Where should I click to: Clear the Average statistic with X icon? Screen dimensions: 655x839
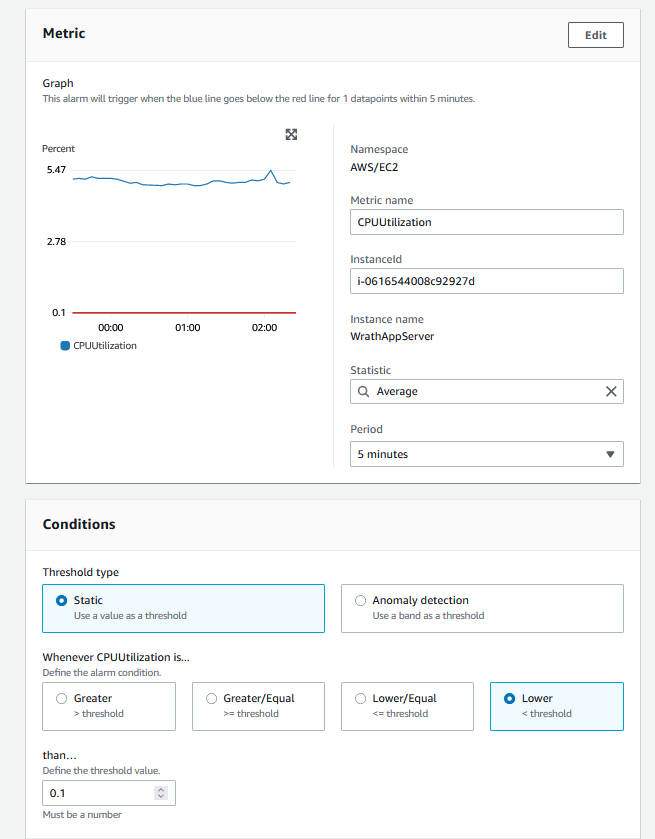(x=611, y=391)
